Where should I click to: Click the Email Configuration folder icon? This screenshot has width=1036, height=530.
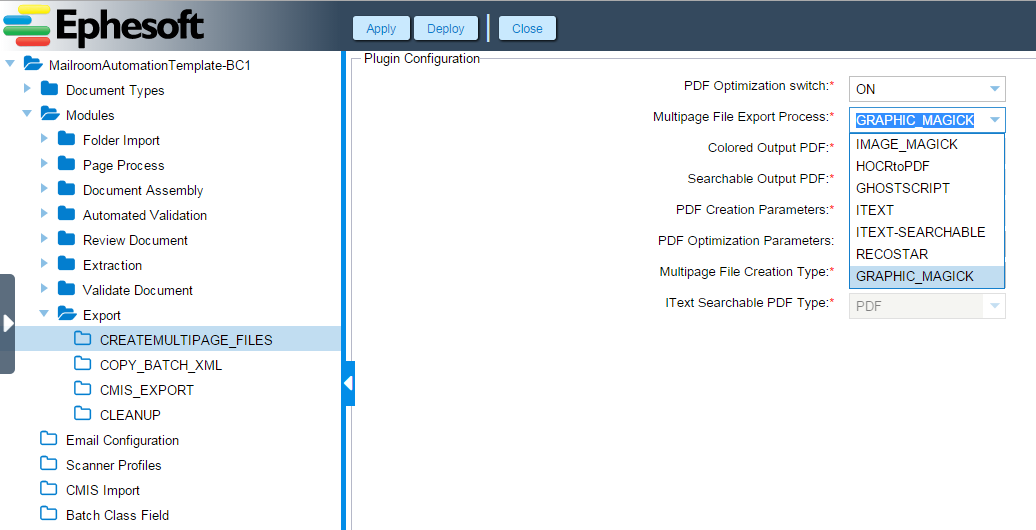(x=49, y=439)
